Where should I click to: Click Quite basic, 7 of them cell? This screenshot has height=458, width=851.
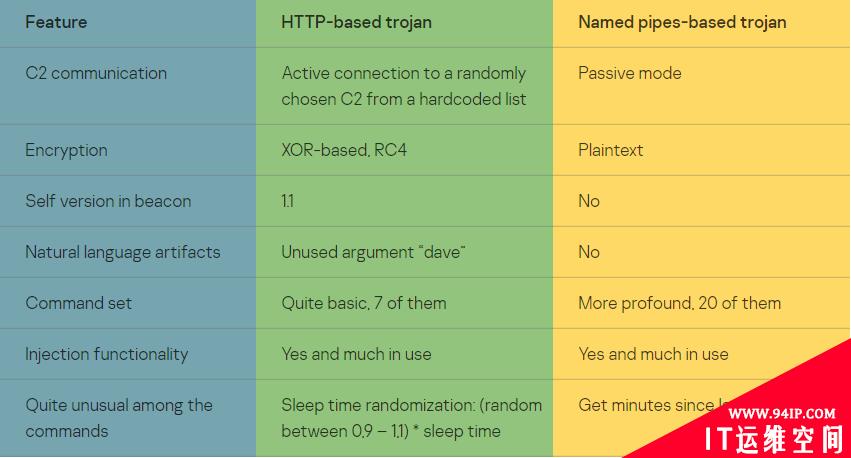tap(364, 303)
